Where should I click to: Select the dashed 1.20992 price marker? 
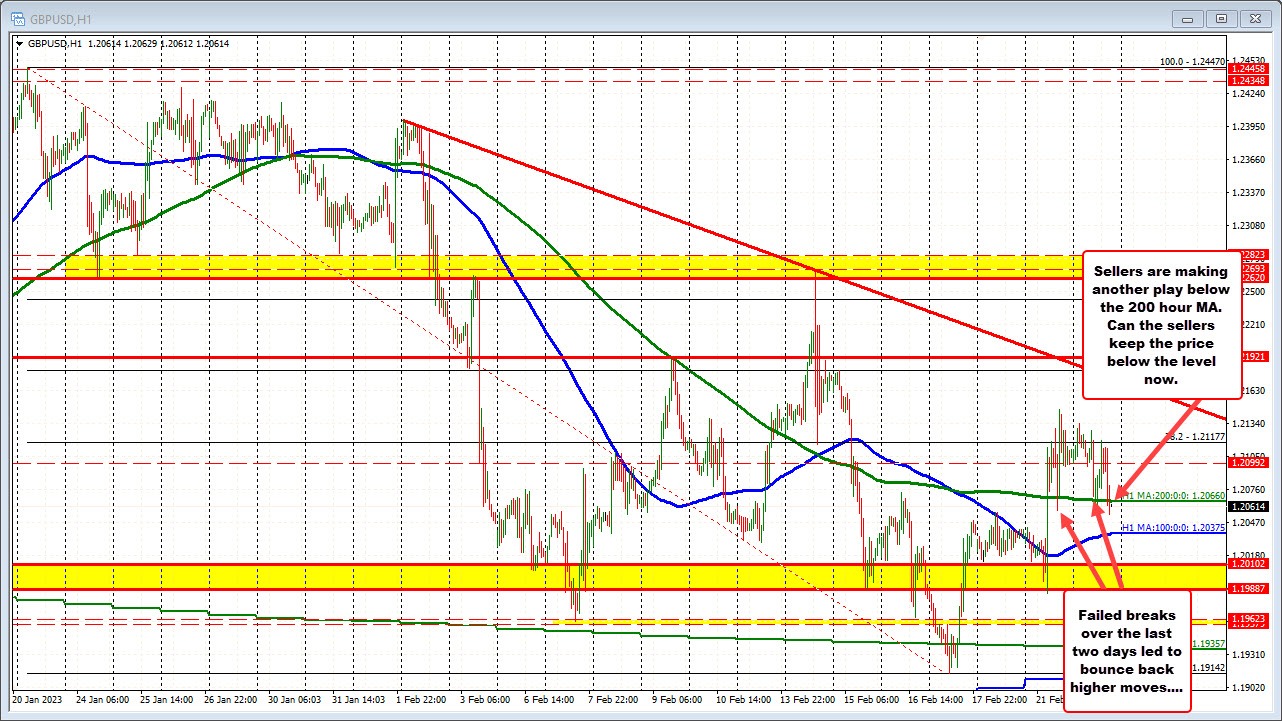(1248, 464)
